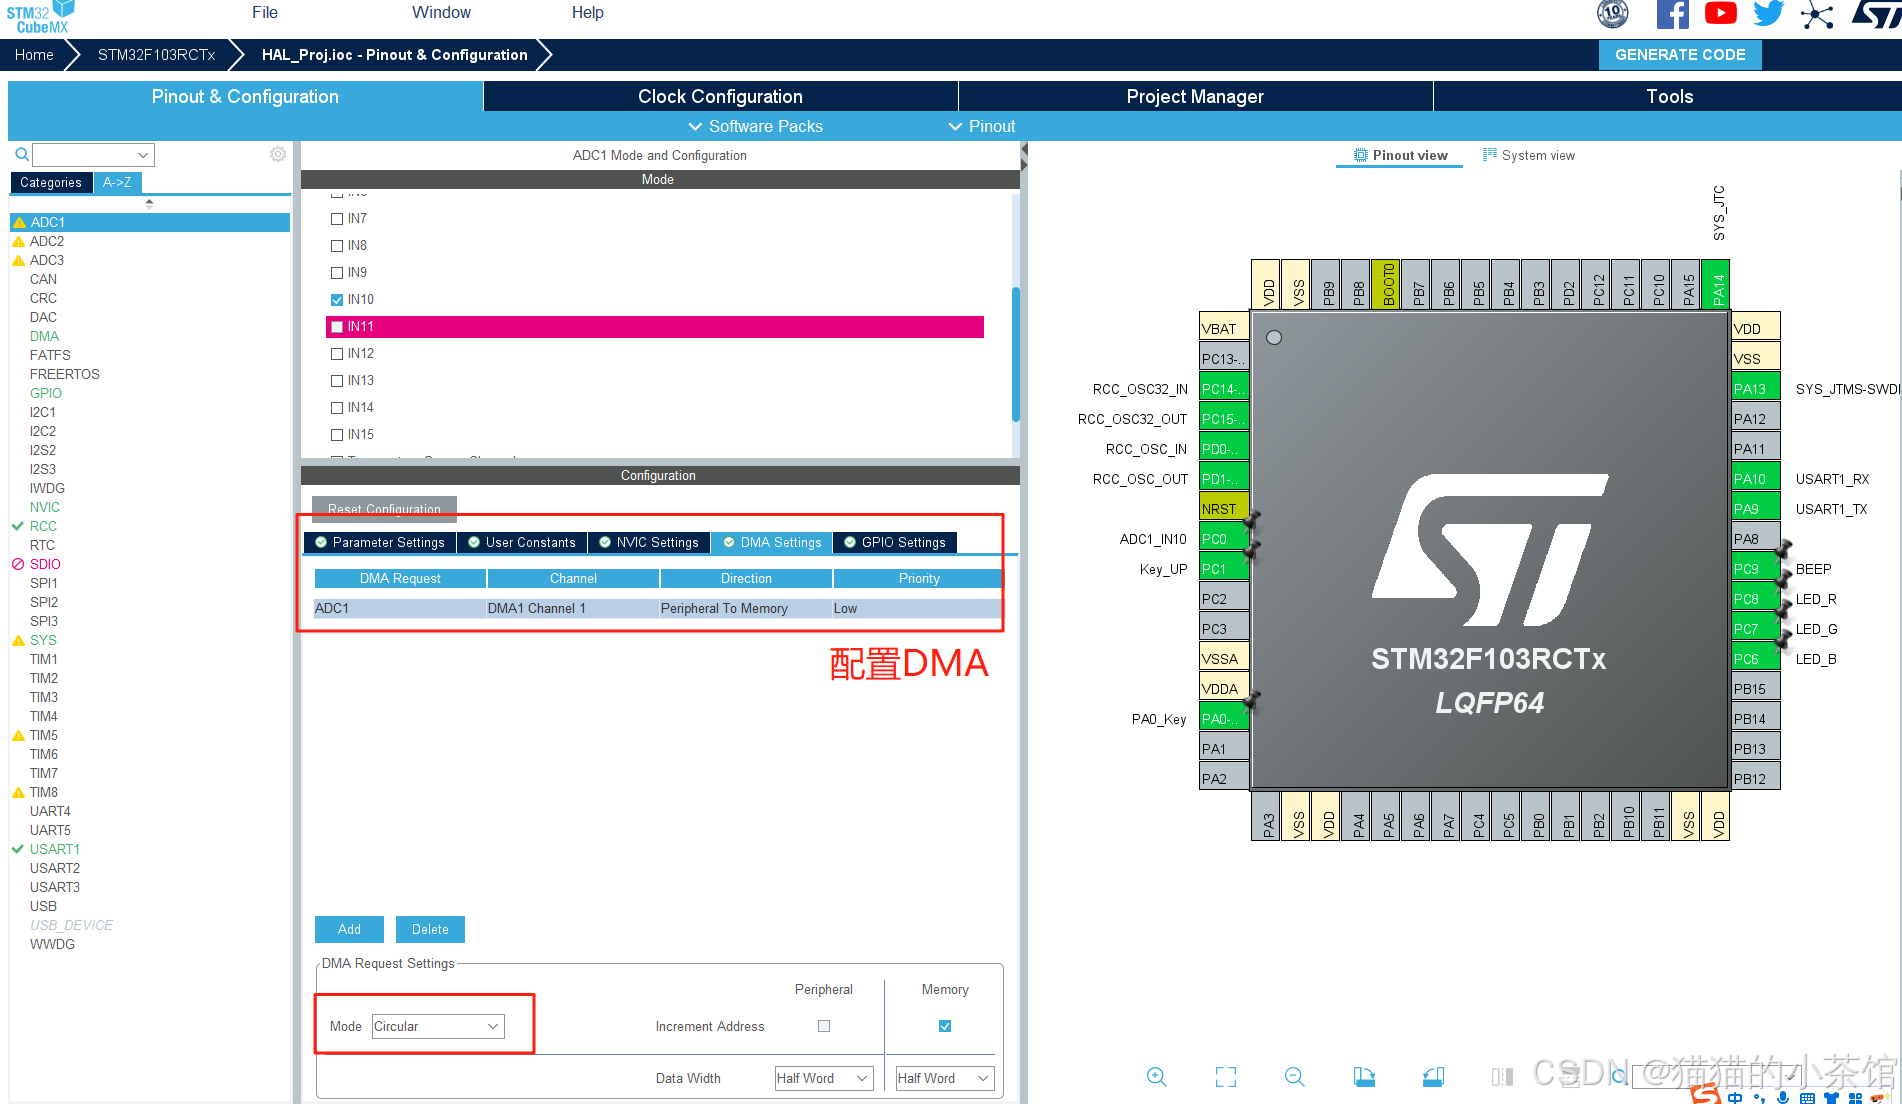The image size is (1902, 1104).
Task: Select the PA13 pin on chip
Action: [x=1755, y=389]
